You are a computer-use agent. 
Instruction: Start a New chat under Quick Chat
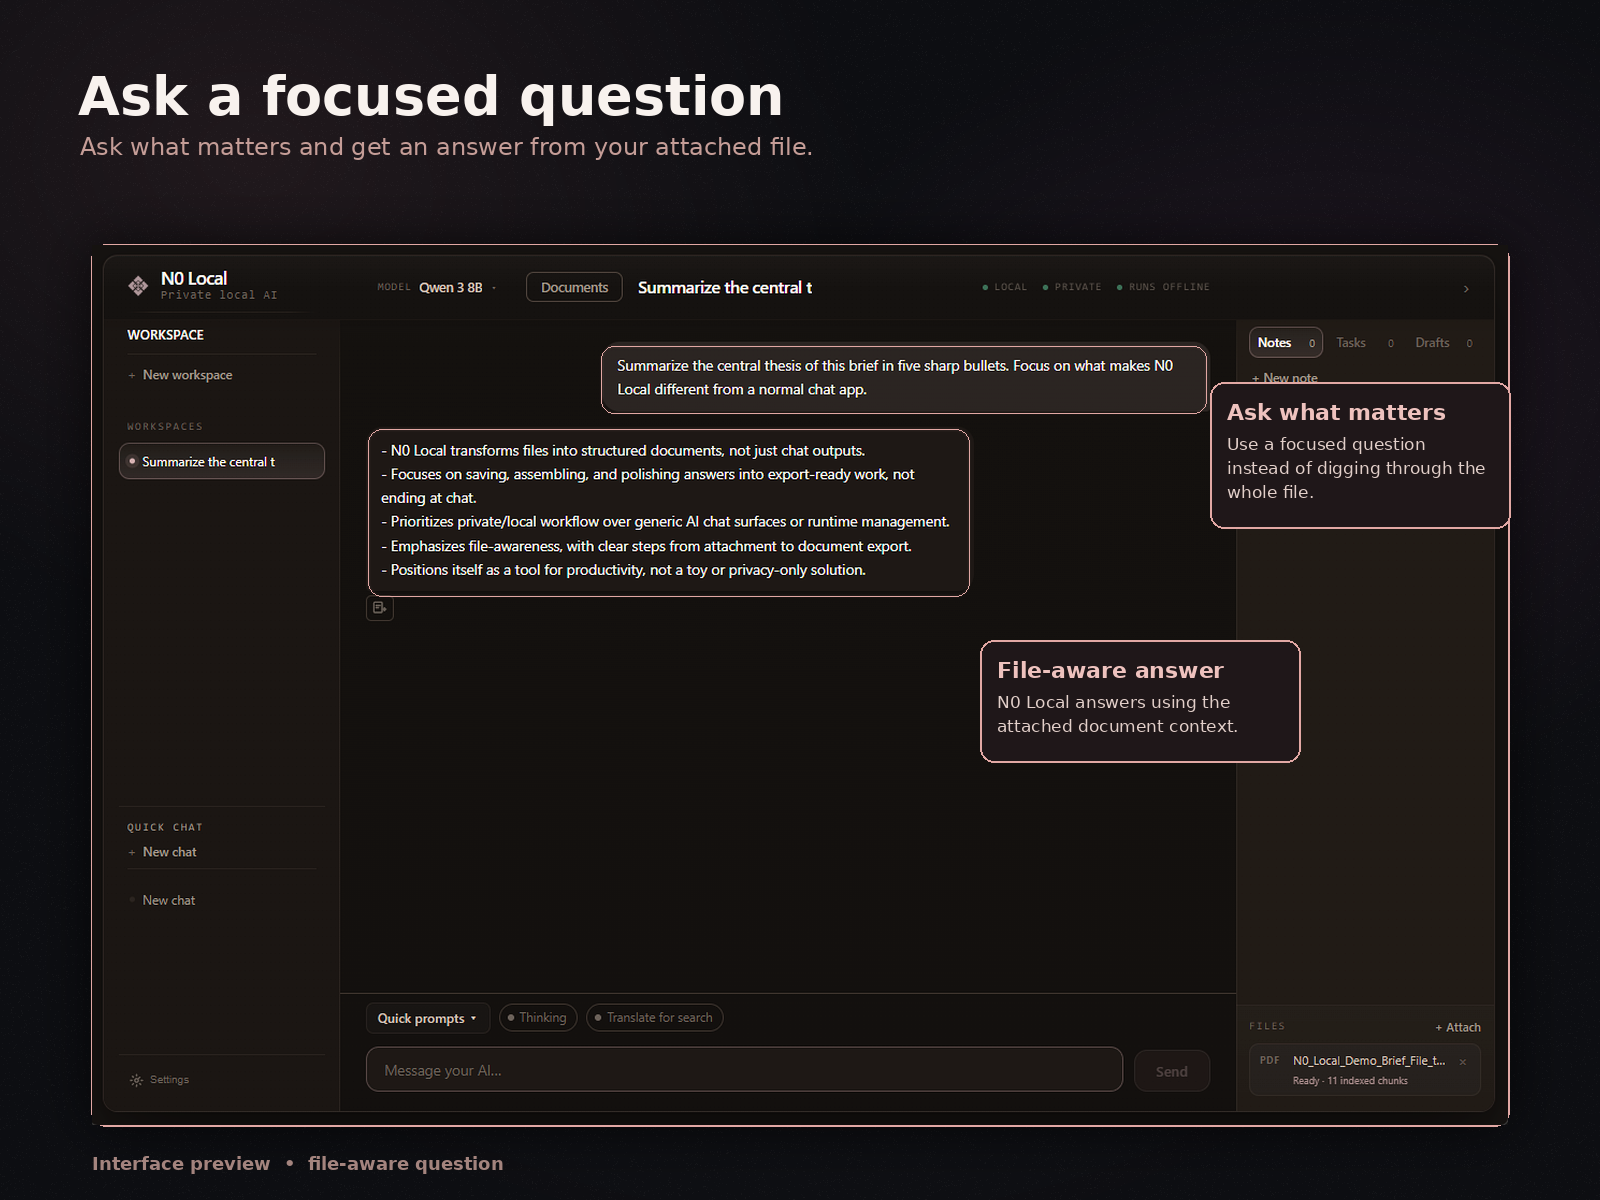[x=162, y=852]
